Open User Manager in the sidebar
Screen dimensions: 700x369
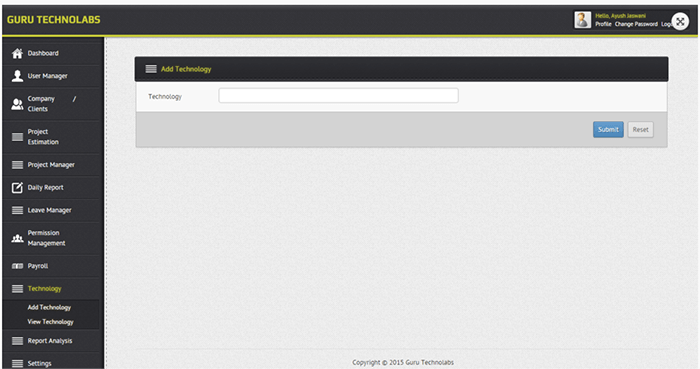[47, 76]
